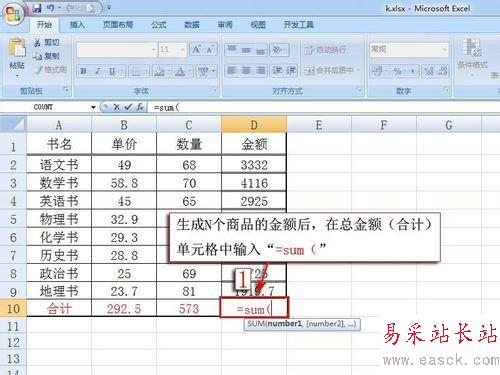Launch the Font (字体) dialog
Screen dimensions: 500x375
point(215,90)
